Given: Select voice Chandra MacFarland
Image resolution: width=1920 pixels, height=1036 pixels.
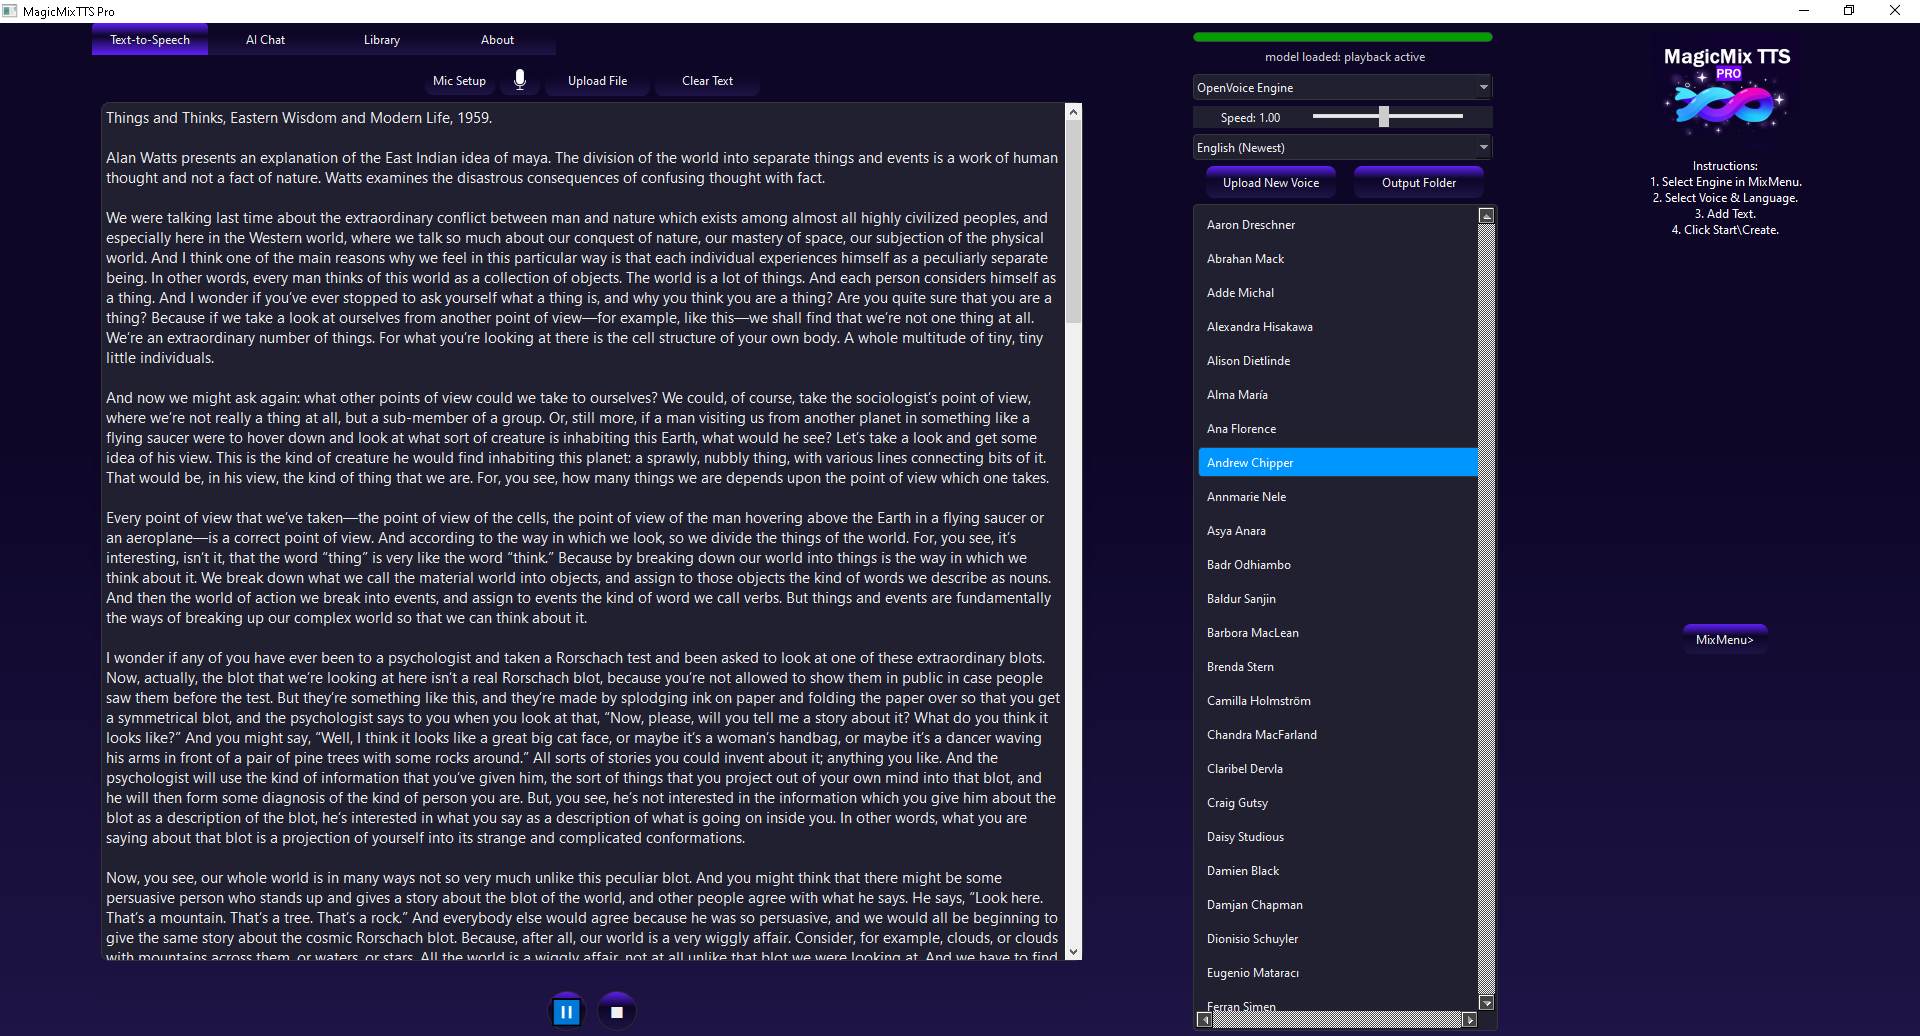Looking at the screenshot, I should pyautogui.click(x=1338, y=735).
